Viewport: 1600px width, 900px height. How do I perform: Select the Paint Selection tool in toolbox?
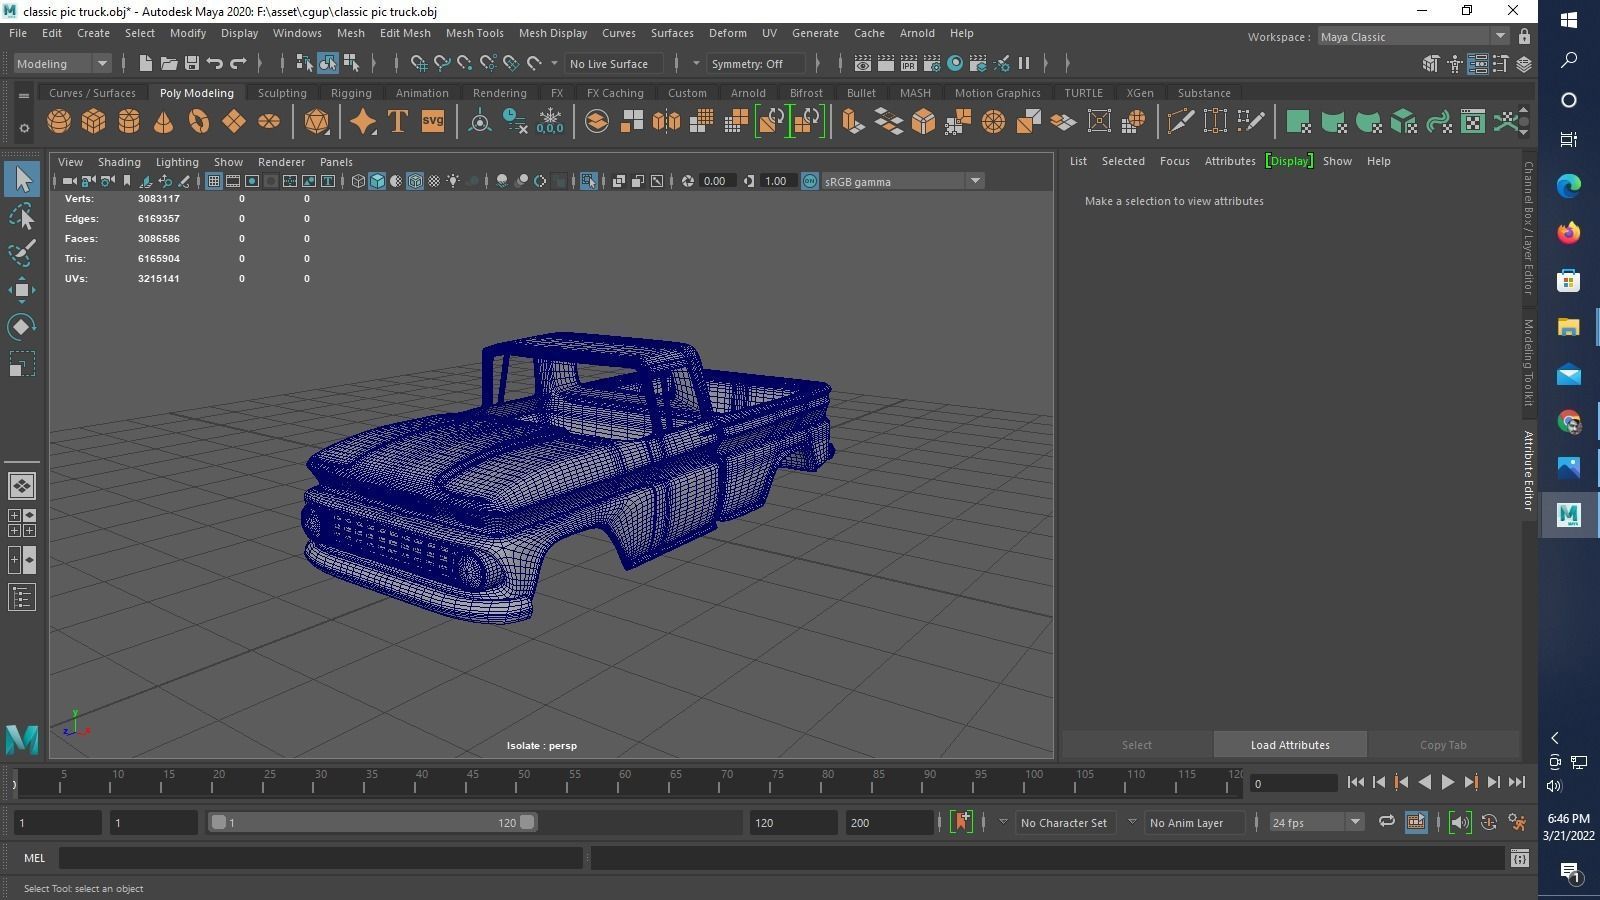[22, 252]
